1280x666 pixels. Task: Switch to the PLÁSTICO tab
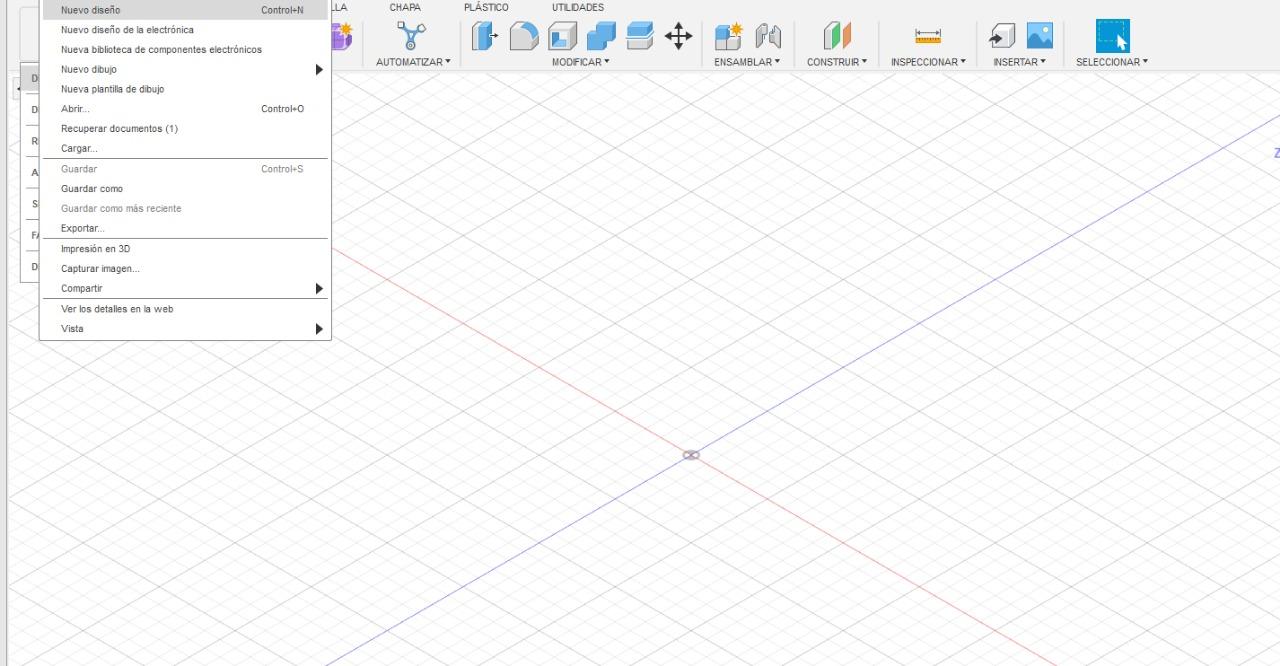pos(486,7)
